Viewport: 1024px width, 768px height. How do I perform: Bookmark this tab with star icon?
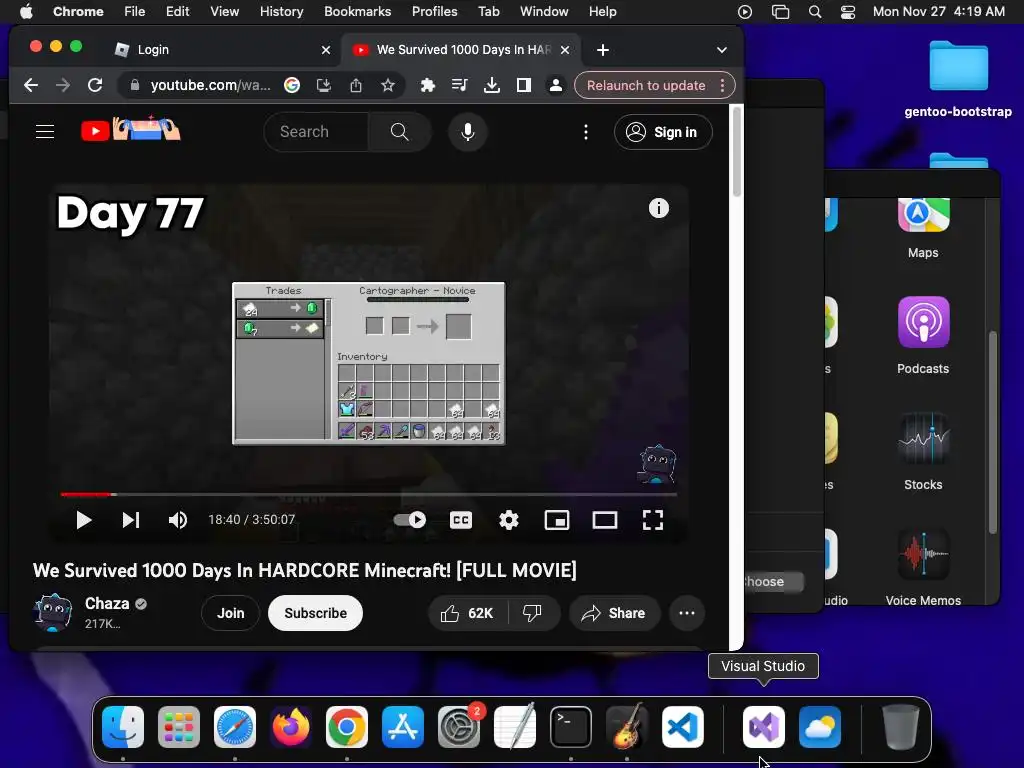388,86
